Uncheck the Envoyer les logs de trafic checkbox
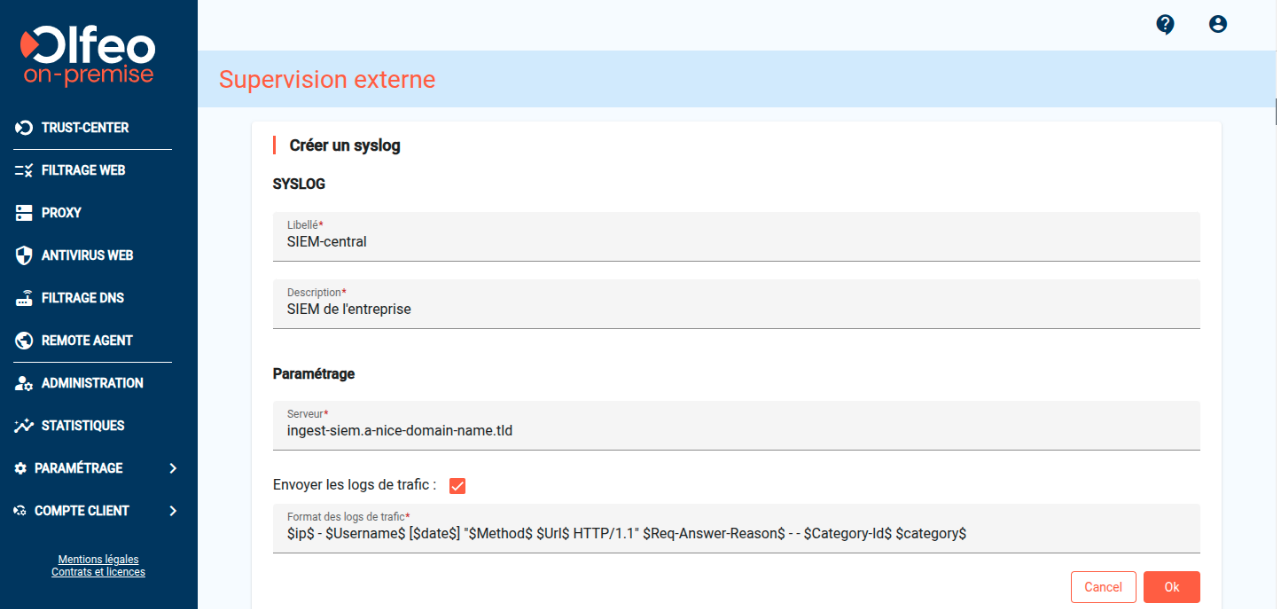This screenshot has width=1278, height=610. pyautogui.click(x=458, y=486)
